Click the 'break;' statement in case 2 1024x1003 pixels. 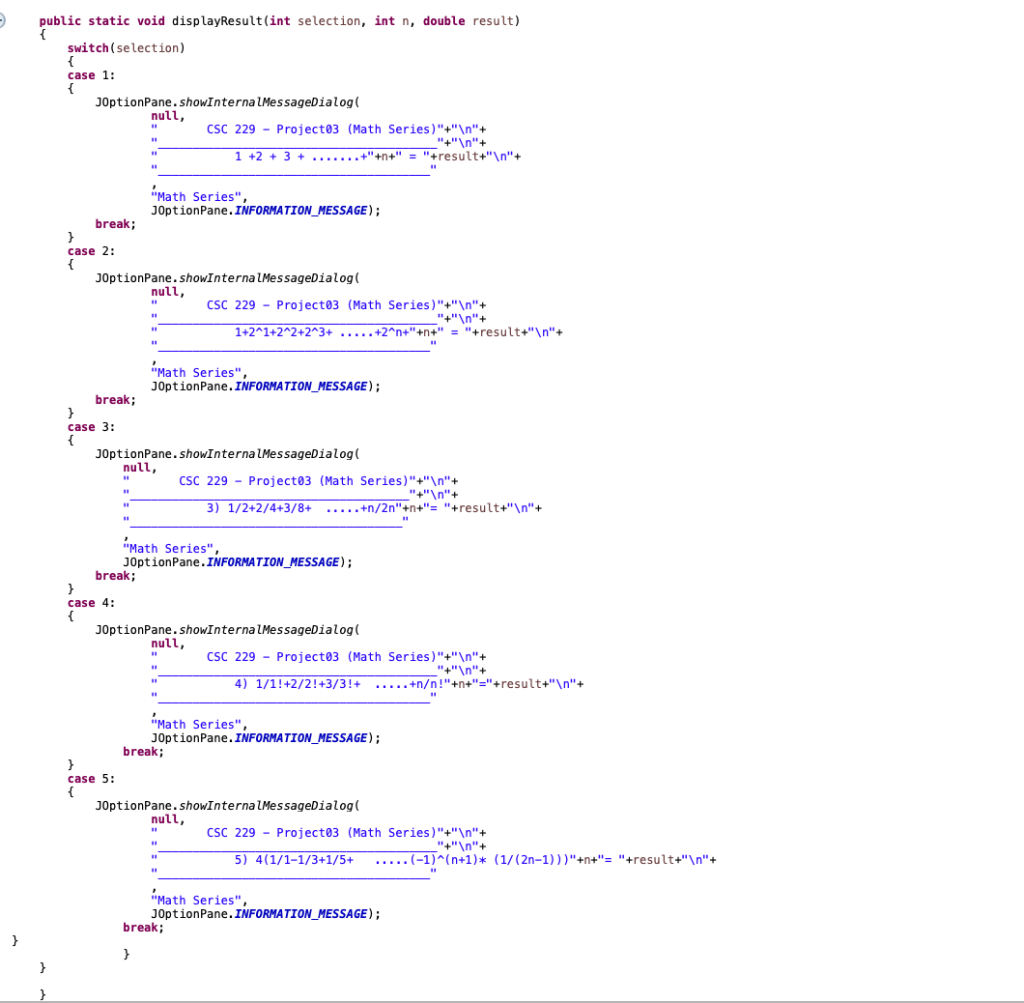(116, 400)
